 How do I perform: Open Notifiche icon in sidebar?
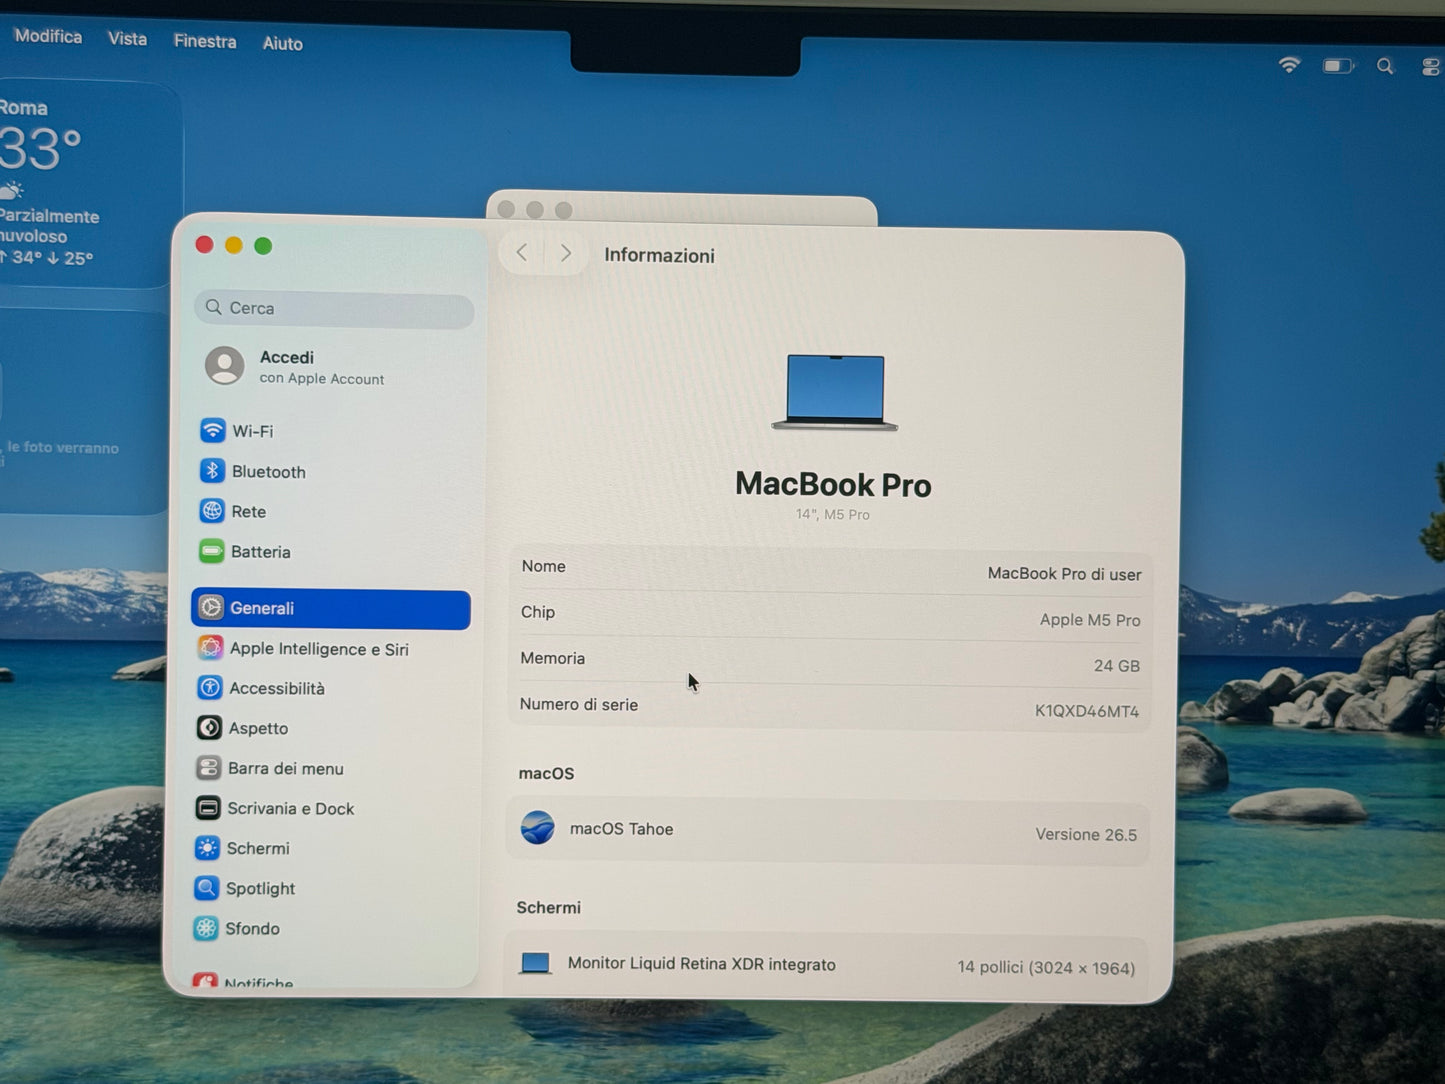205,982
